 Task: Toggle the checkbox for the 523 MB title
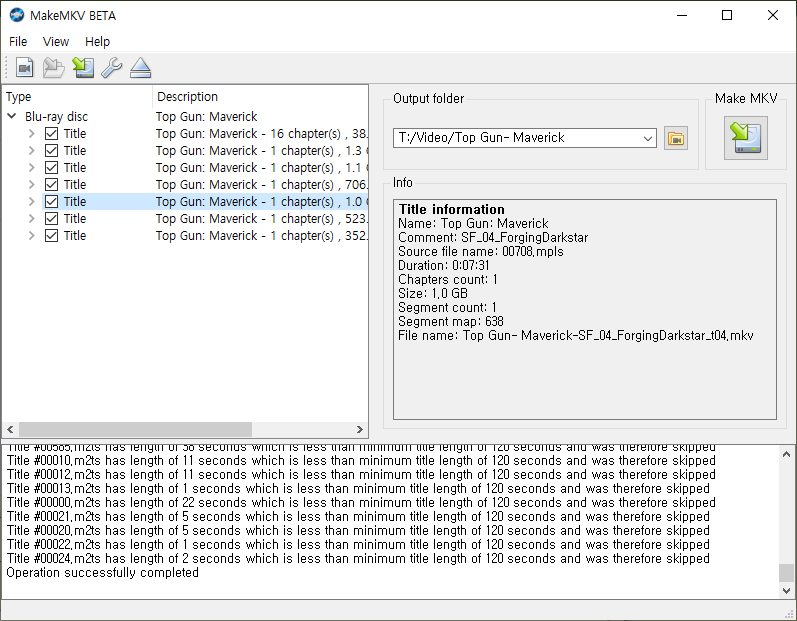pos(51,219)
